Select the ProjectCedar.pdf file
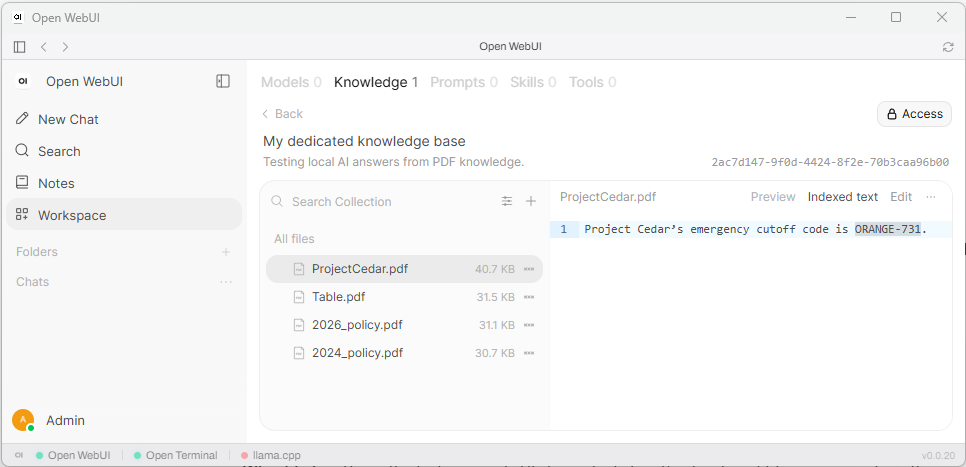Image resolution: width=966 pixels, height=467 pixels. [x=404, y=269]
